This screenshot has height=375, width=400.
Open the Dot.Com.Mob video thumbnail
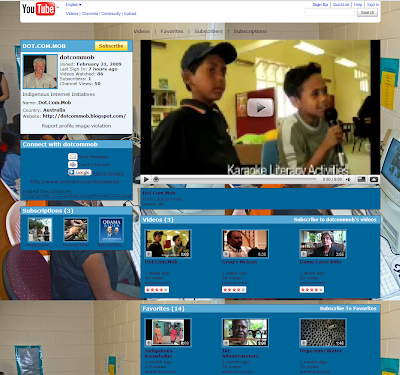[x=168, y=244]
